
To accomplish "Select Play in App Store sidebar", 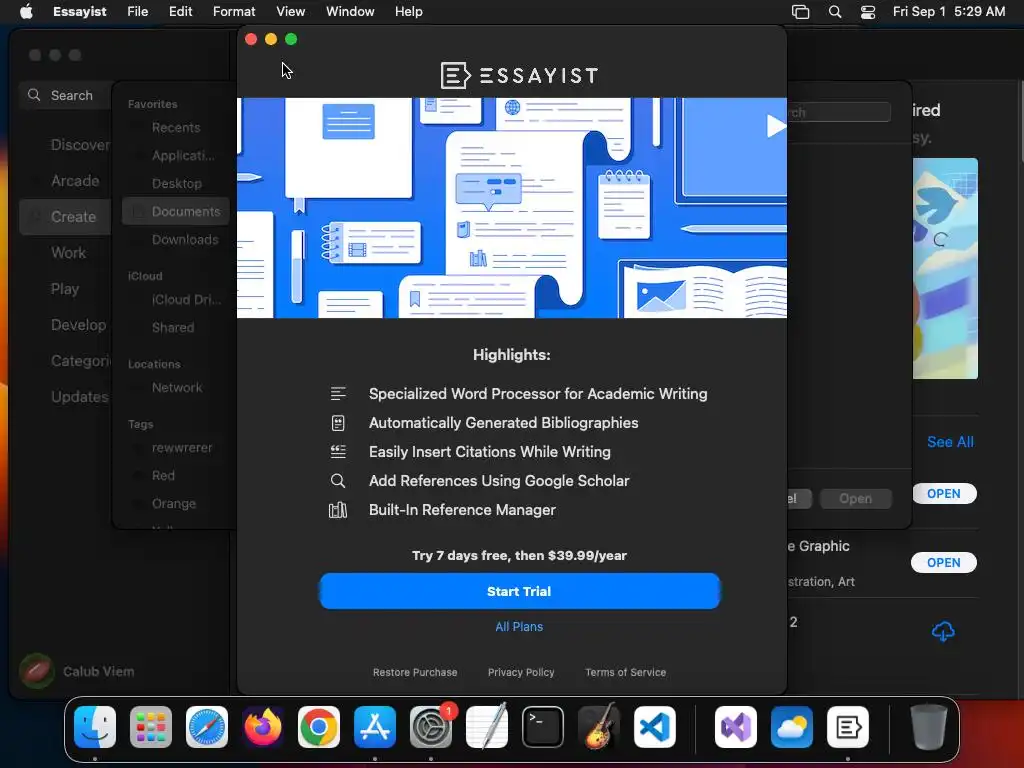I will coord(65,289).
